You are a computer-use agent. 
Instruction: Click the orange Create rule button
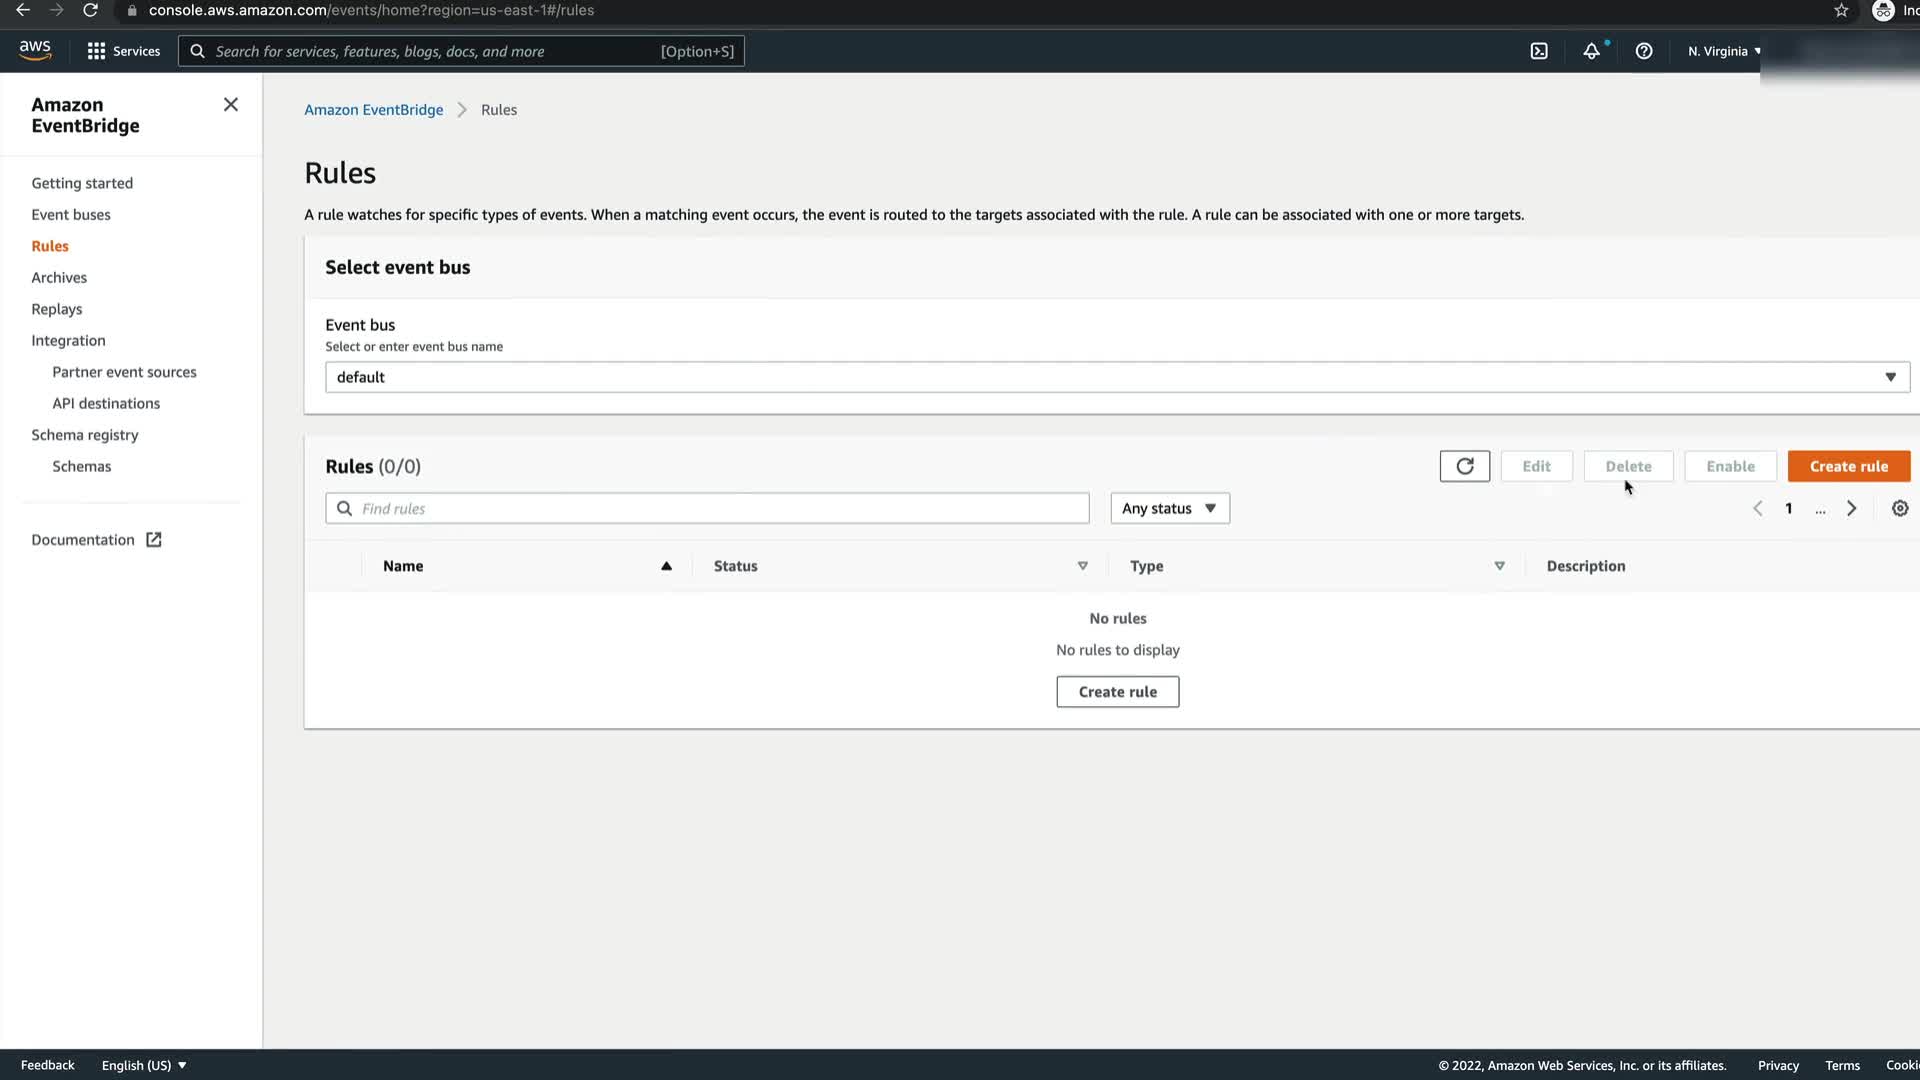click(x=1848, y=466)
